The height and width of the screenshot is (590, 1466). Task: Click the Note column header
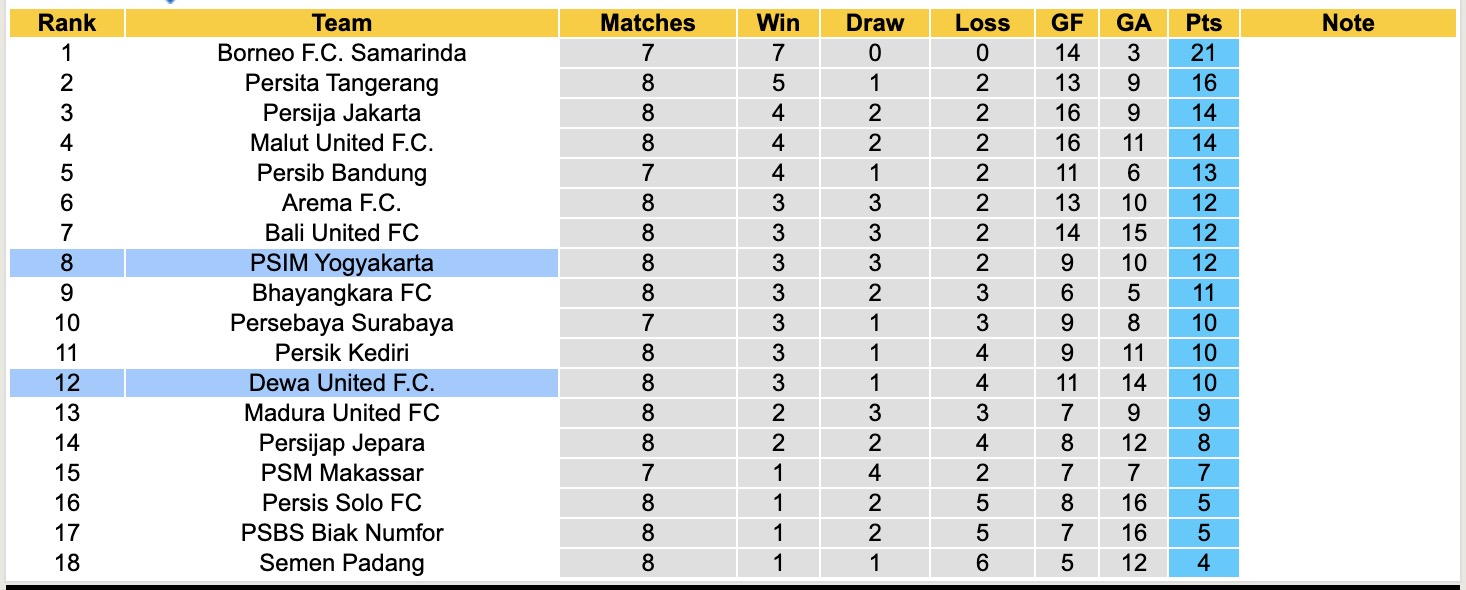pyautogui.click(x=1347, y=23)
